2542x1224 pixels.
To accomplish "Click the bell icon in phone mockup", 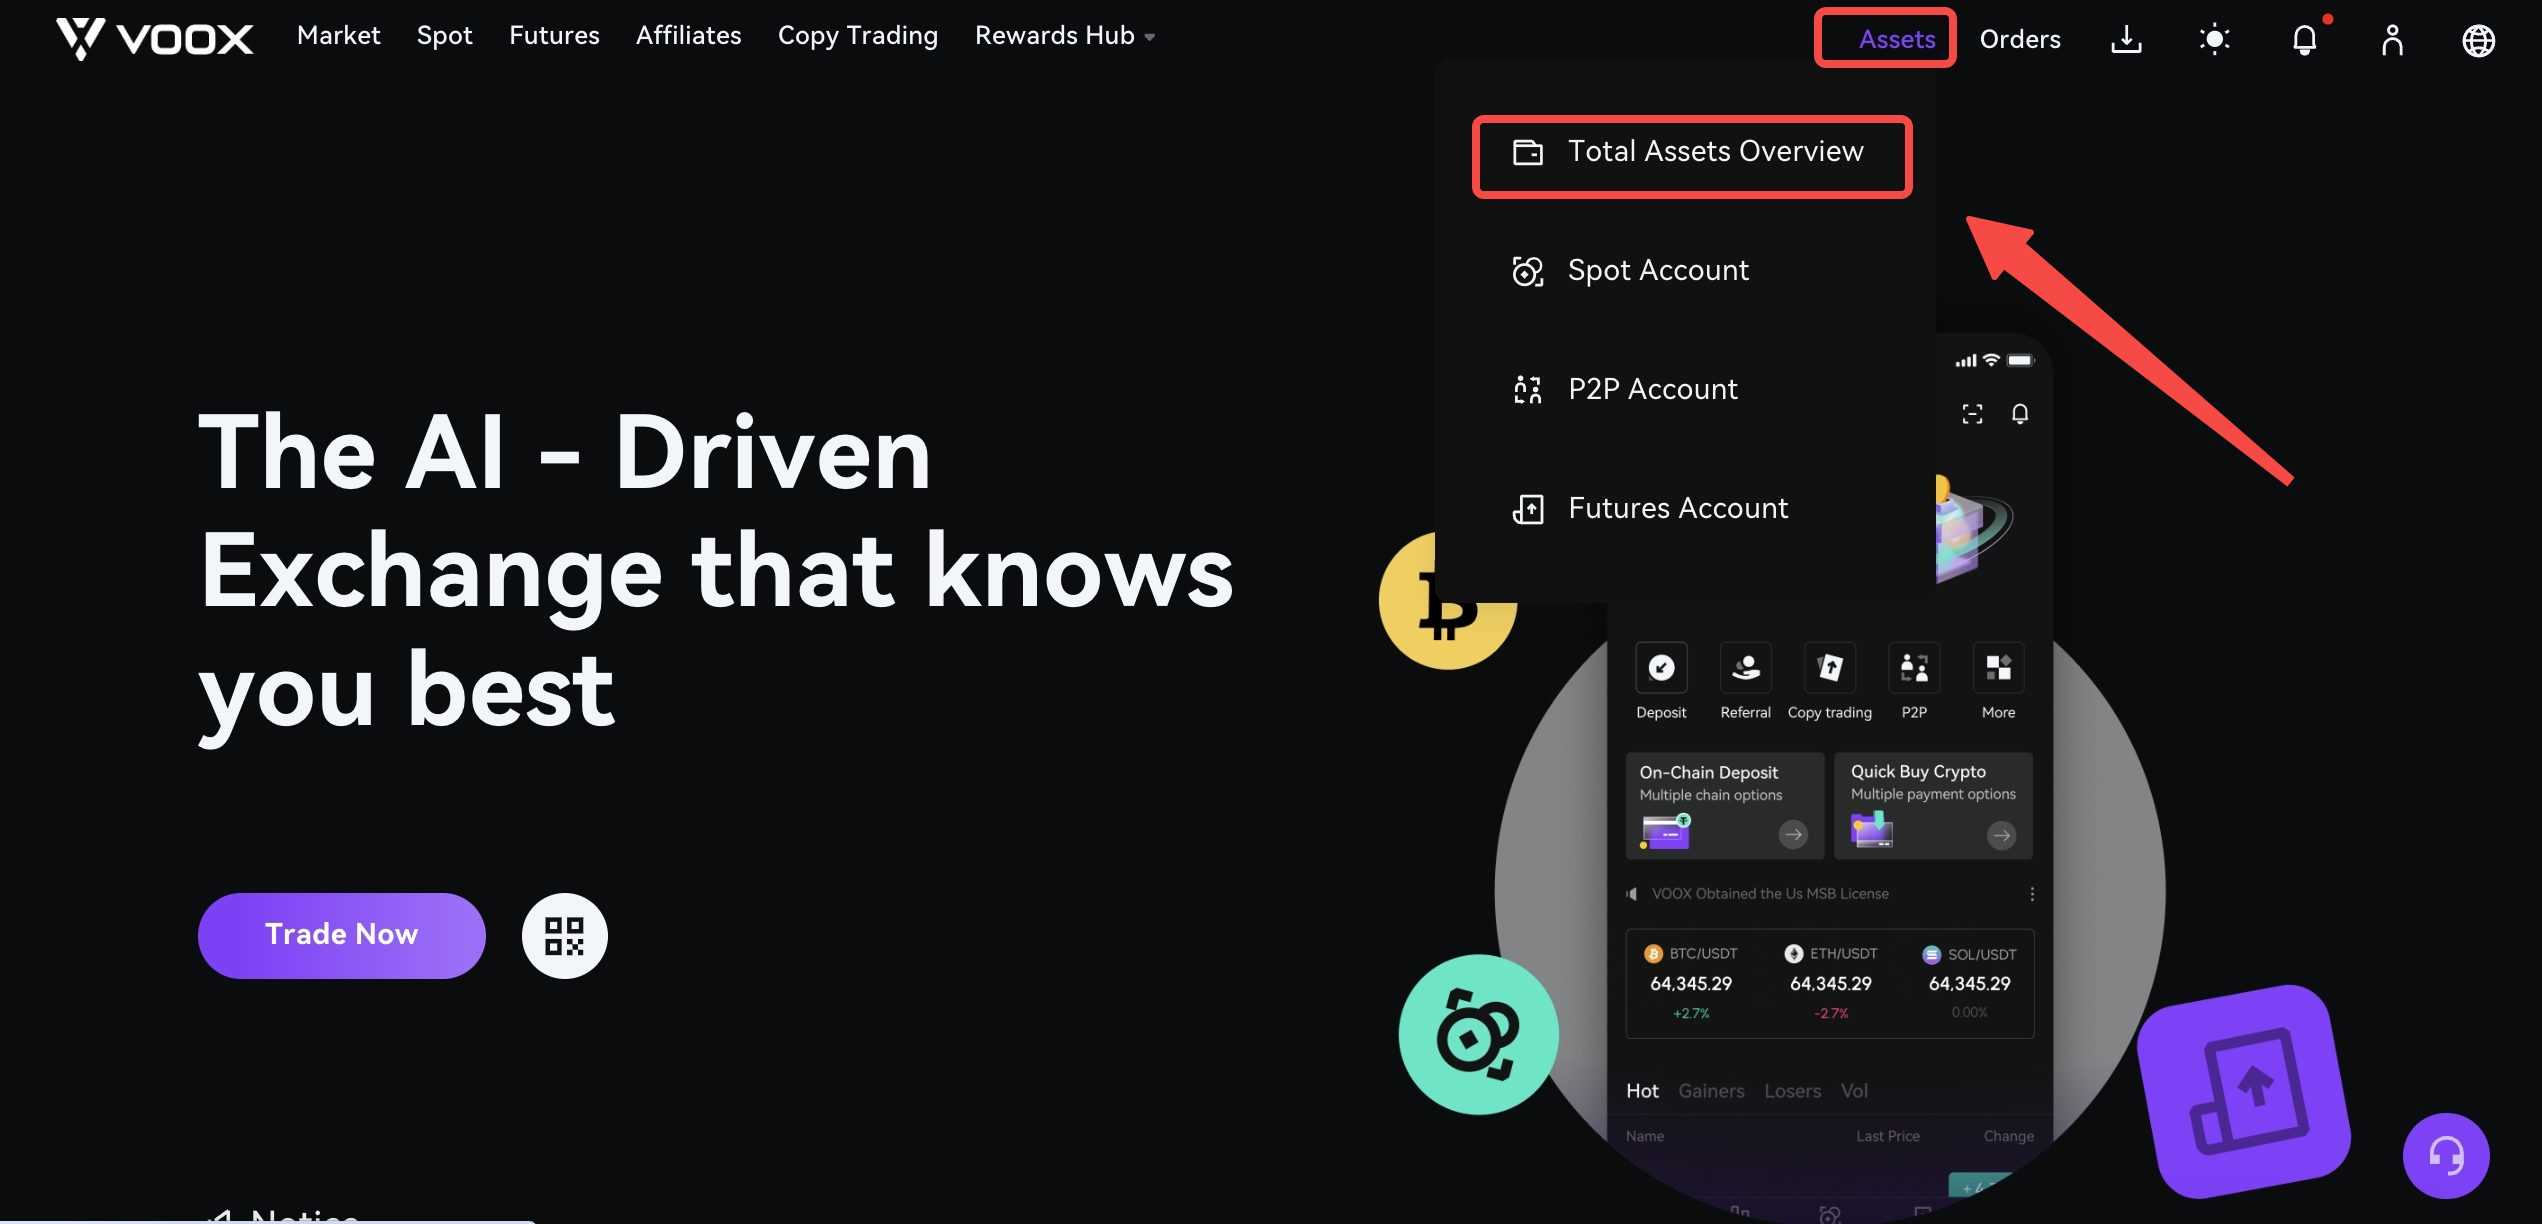I will tap(2020, 414).
